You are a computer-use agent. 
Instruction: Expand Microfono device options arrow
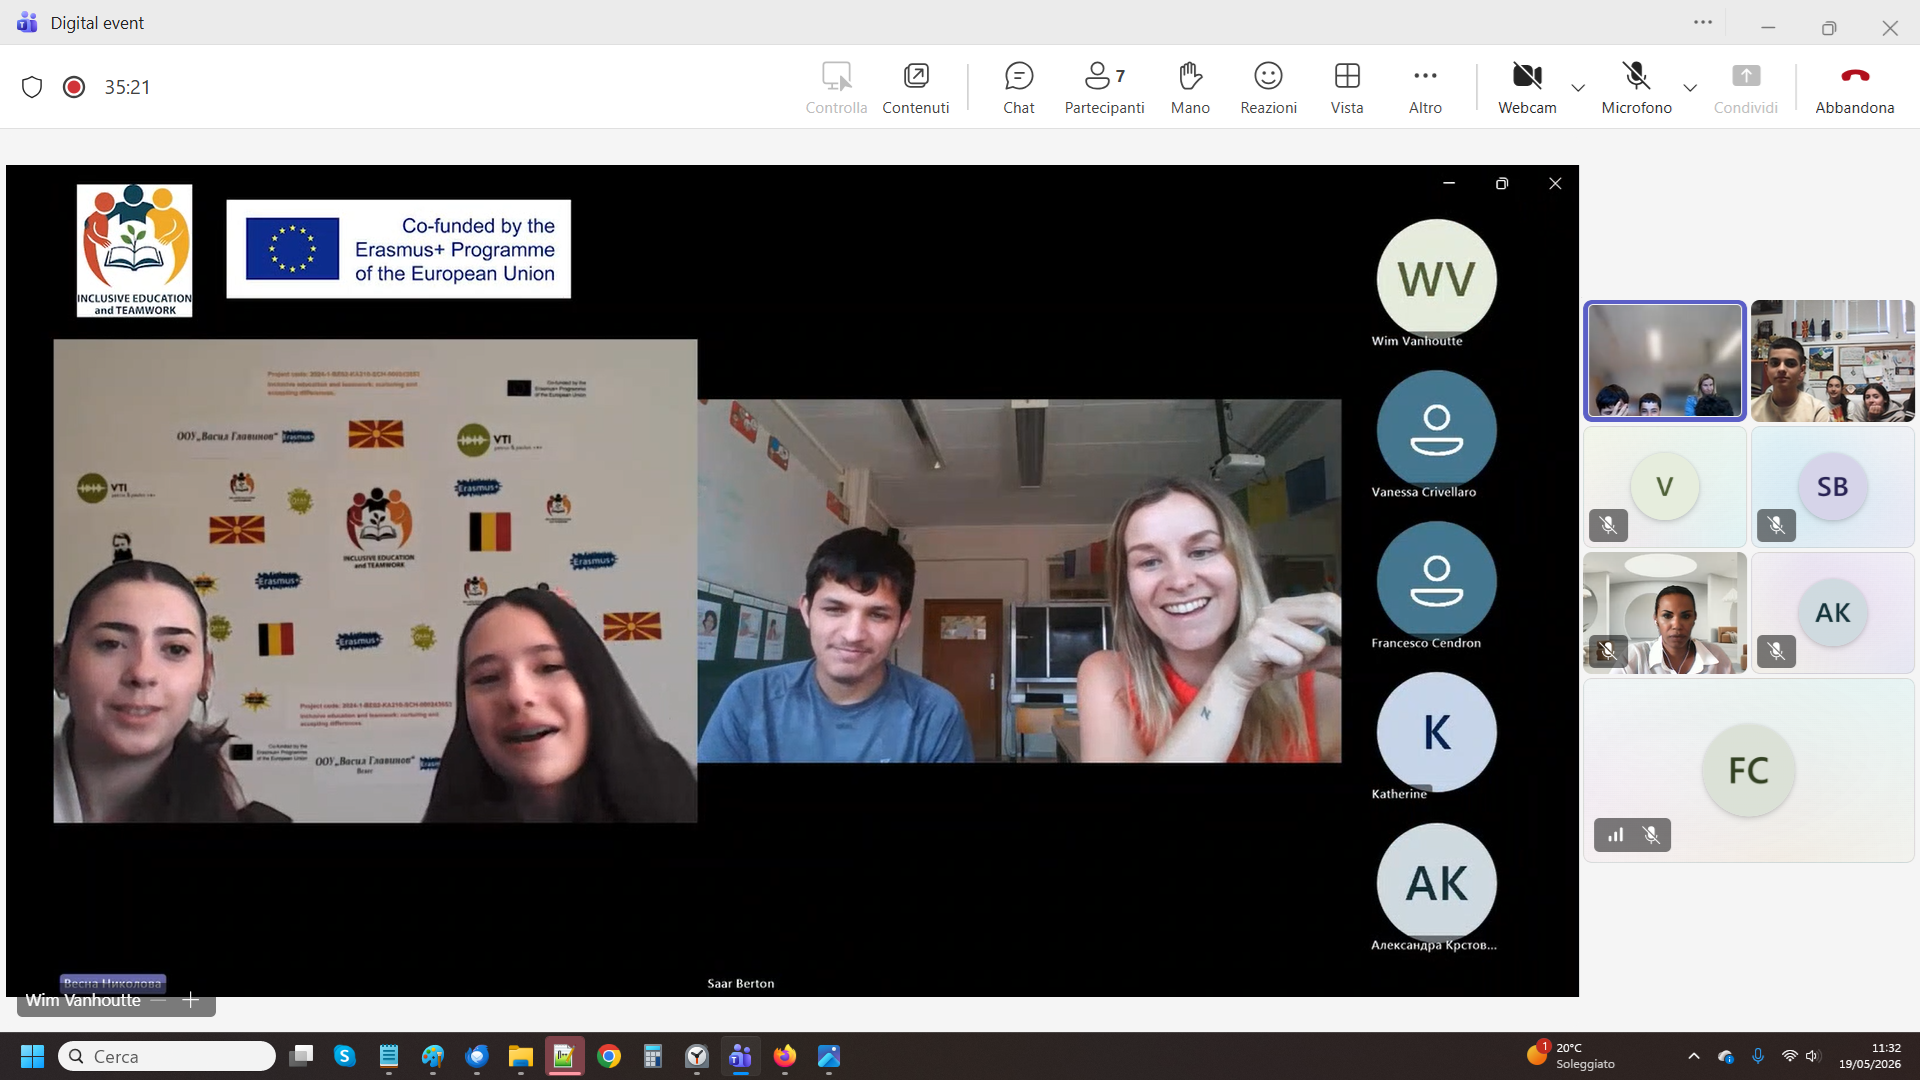point(1690,88)
